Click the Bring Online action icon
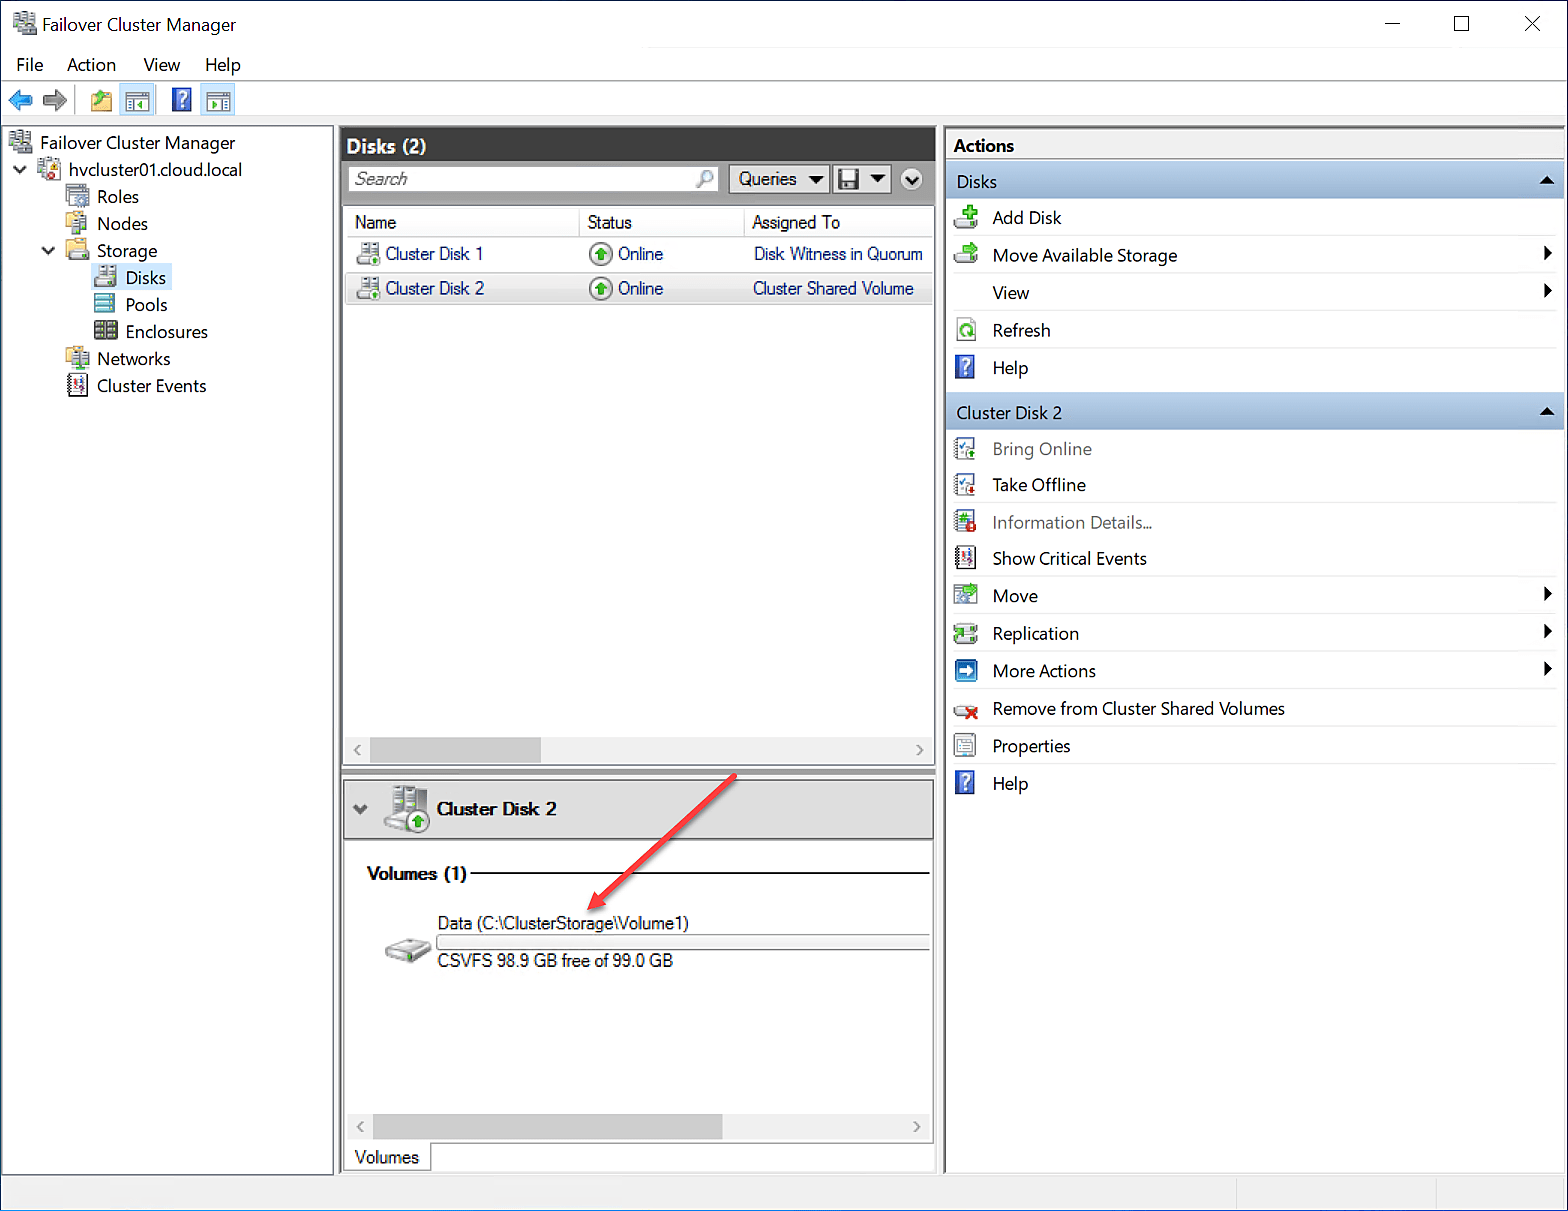 (x=965, y=449)
